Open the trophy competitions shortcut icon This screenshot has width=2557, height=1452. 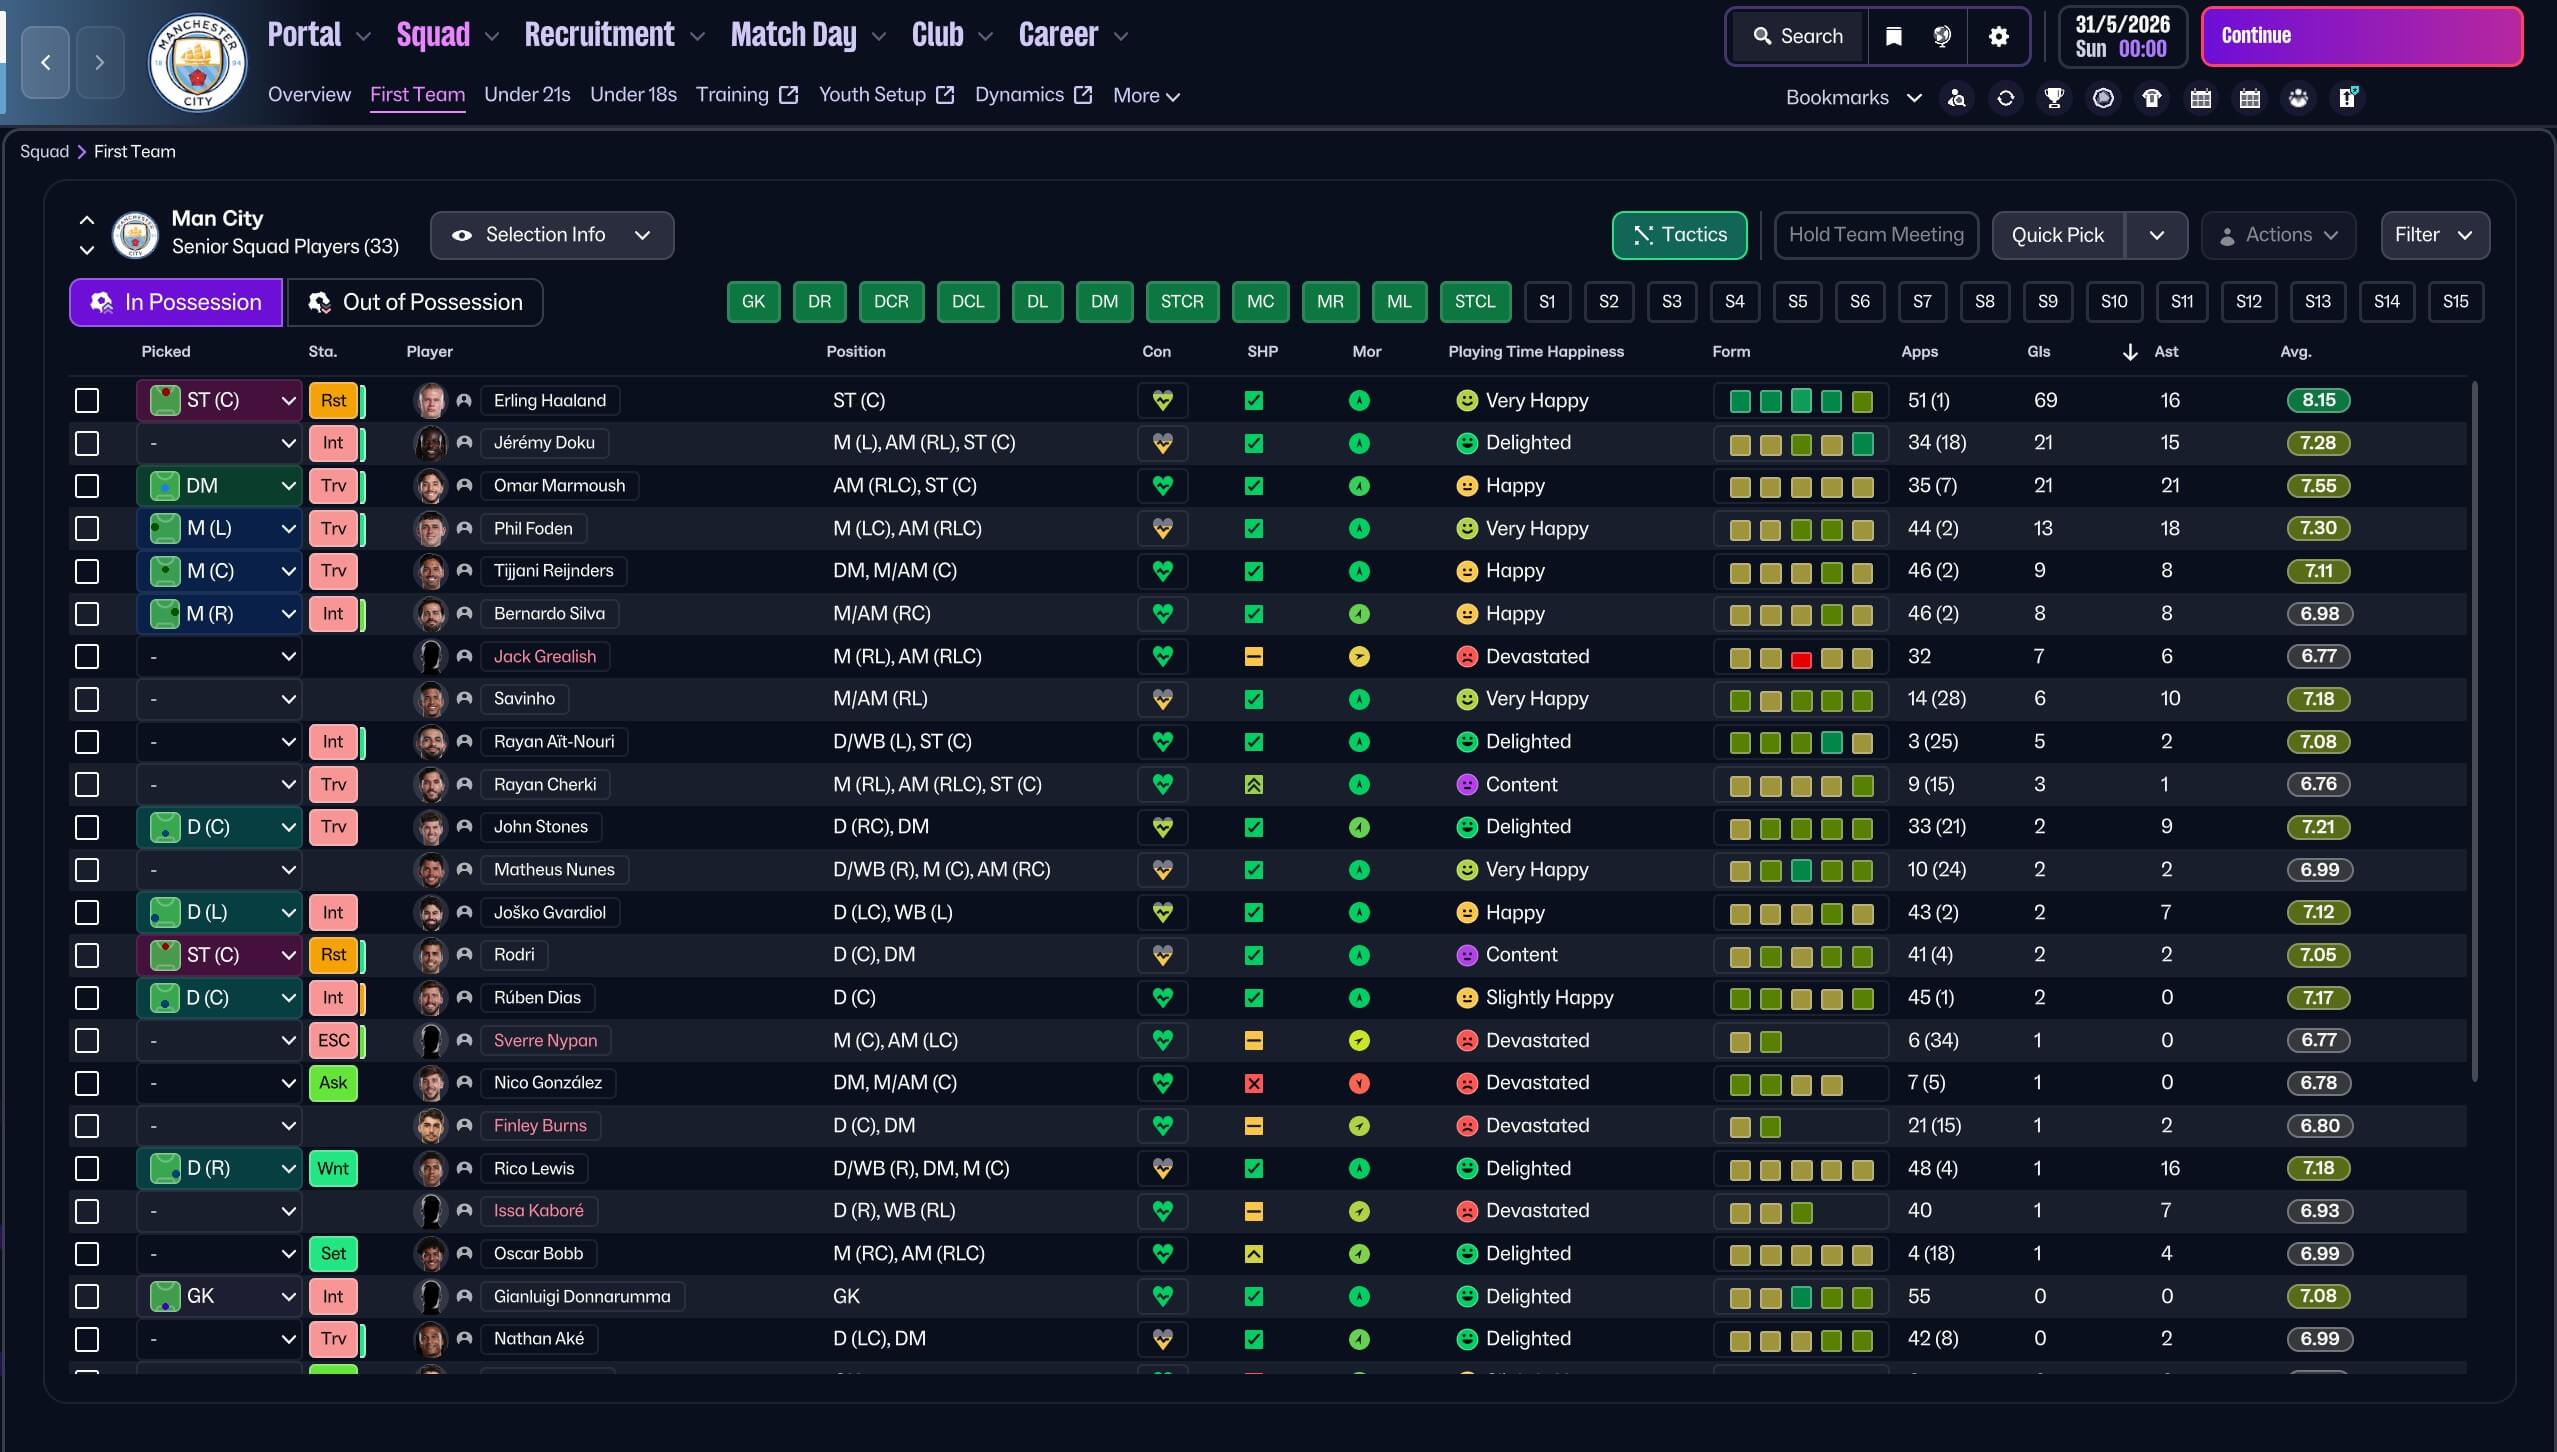[2054, 98]
